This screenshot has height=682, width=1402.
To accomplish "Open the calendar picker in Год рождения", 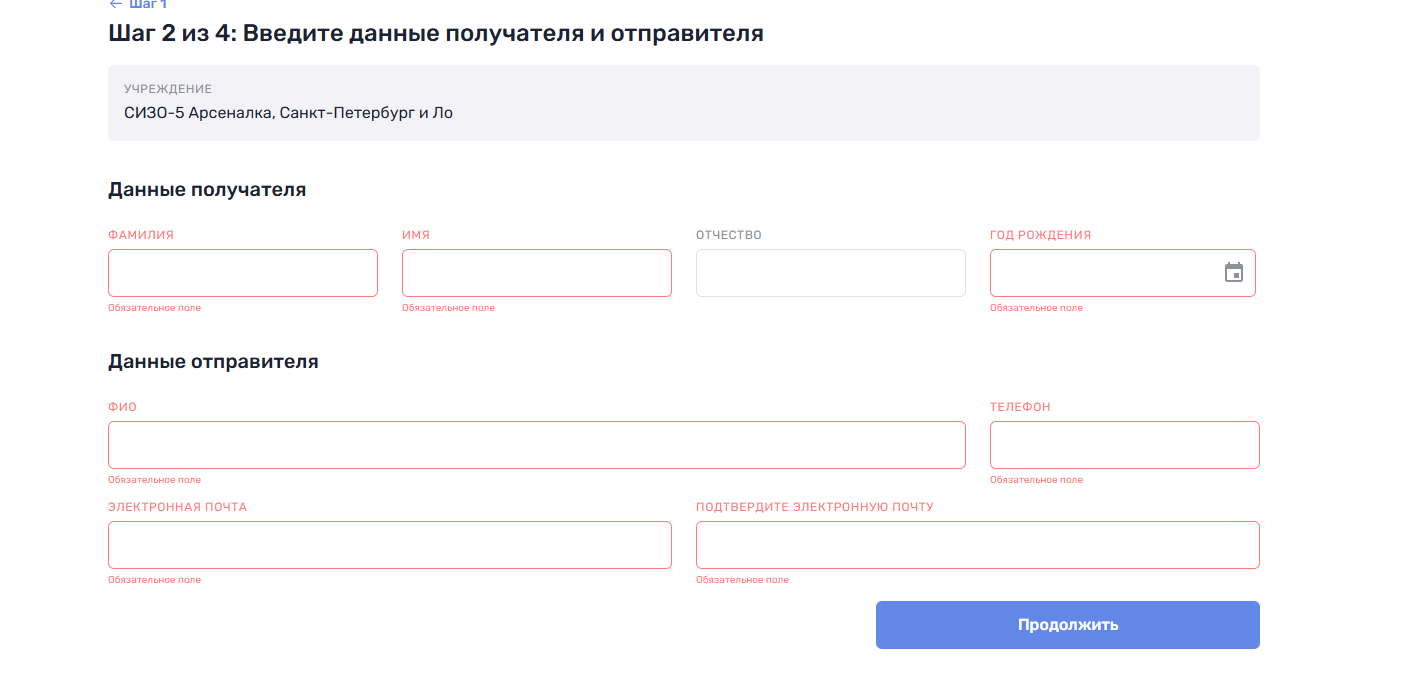I will [x=1234, y=273].
